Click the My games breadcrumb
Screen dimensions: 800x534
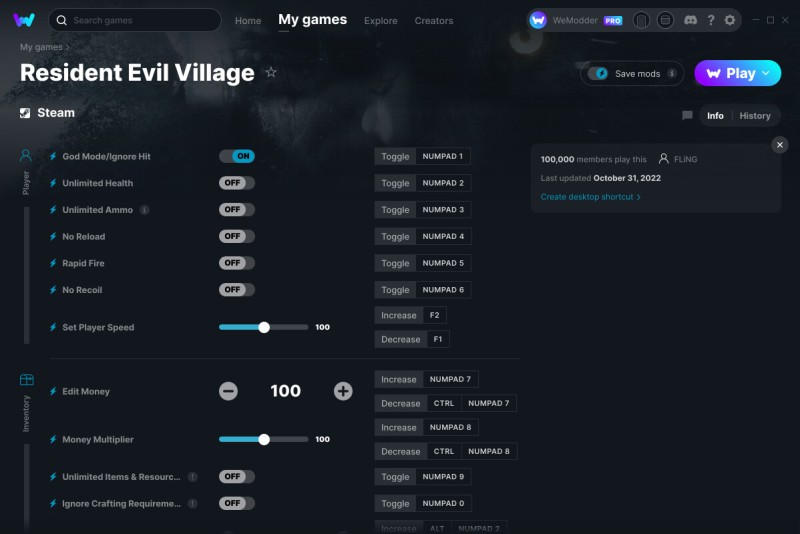tap(41, 47)
